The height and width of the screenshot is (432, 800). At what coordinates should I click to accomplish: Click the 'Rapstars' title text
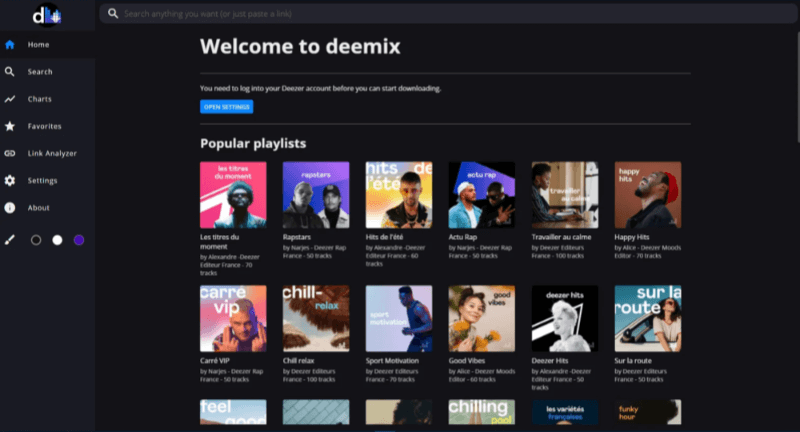point(296,237)
